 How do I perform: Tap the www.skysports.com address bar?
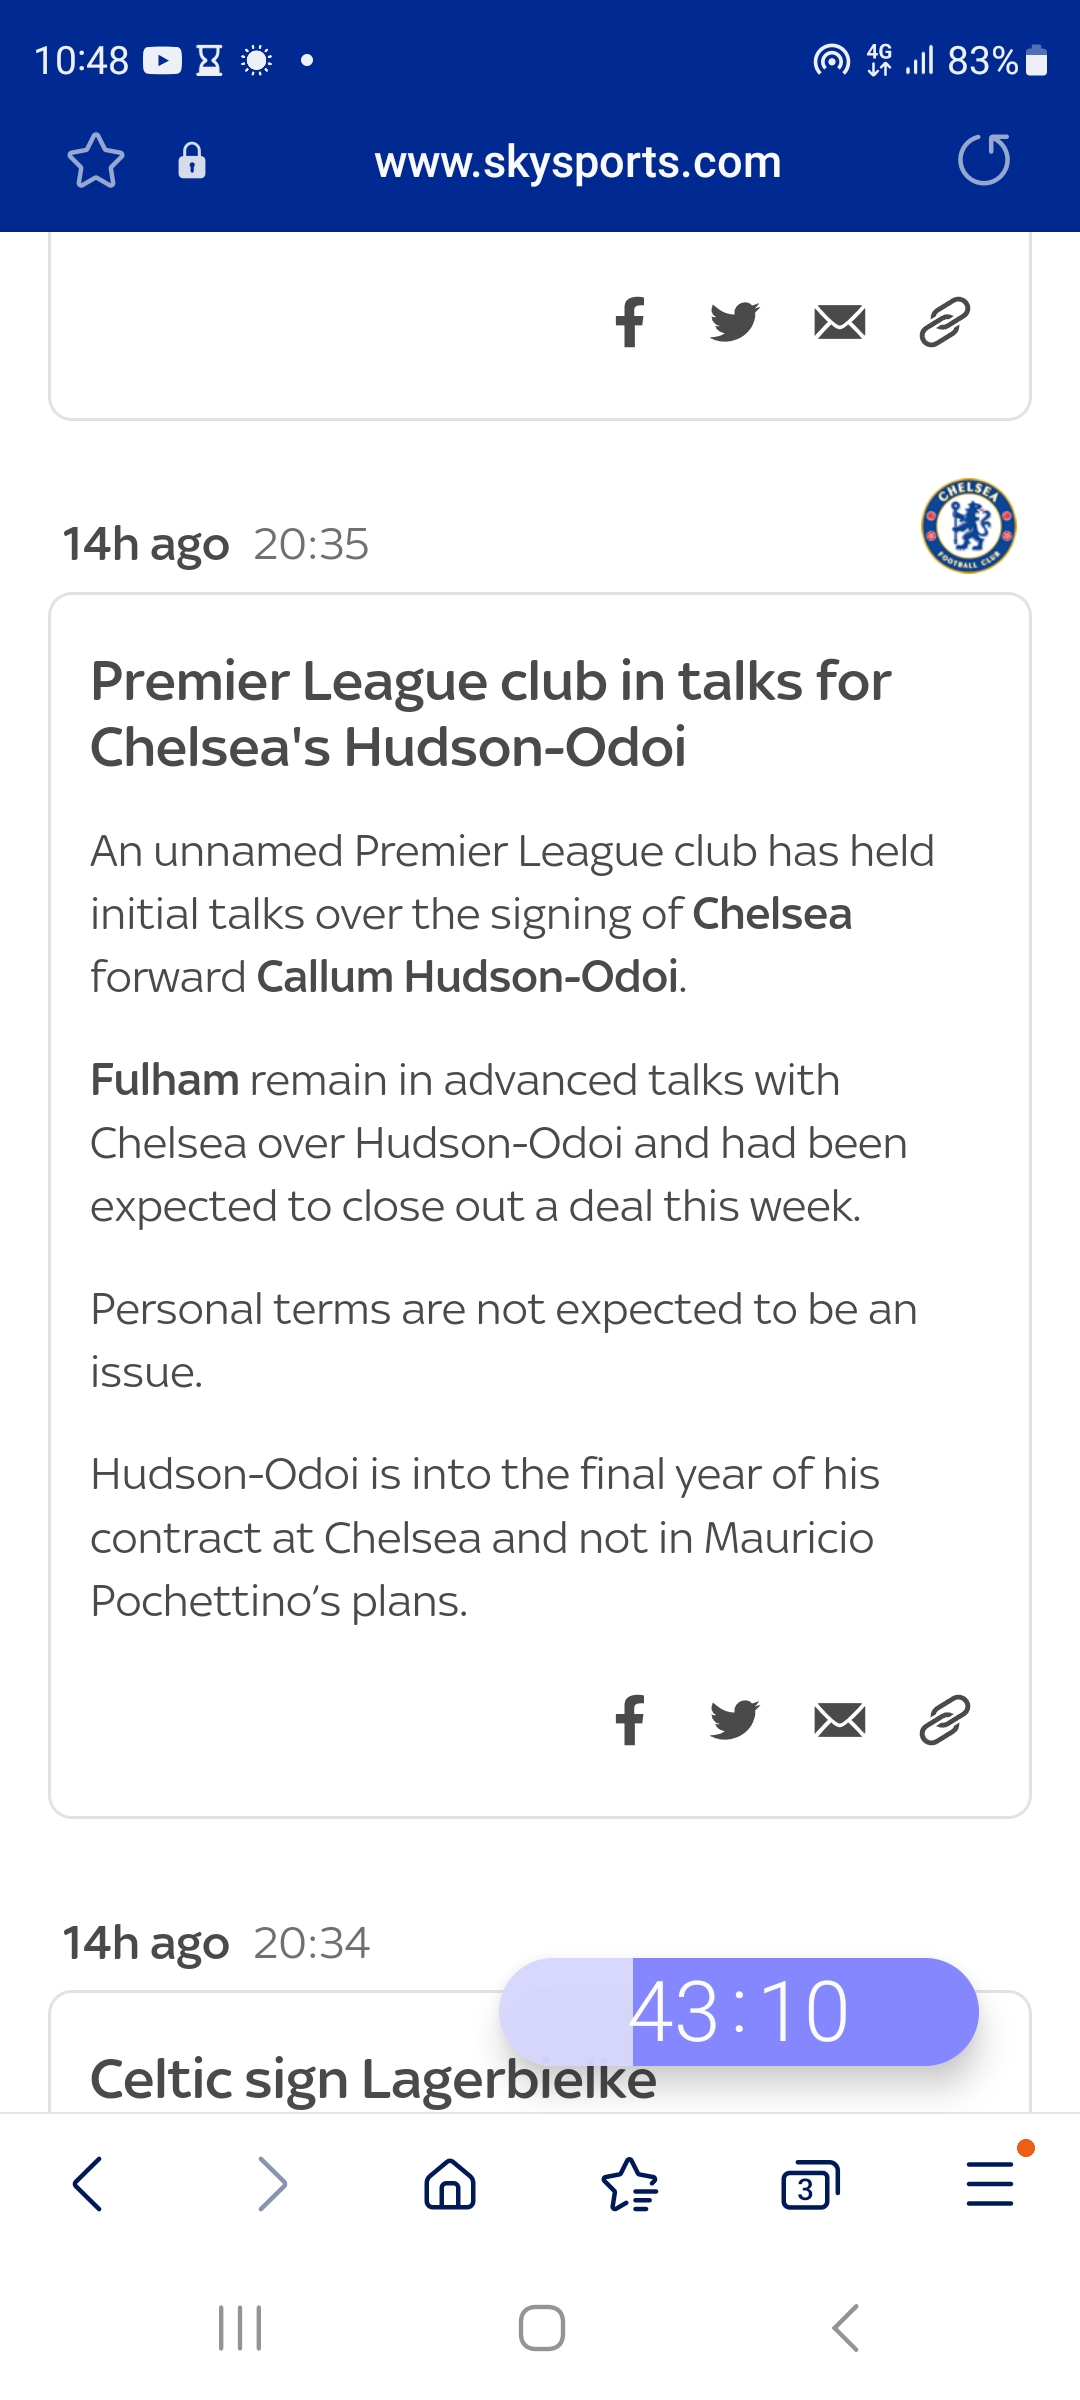click(x=578, y=162)
